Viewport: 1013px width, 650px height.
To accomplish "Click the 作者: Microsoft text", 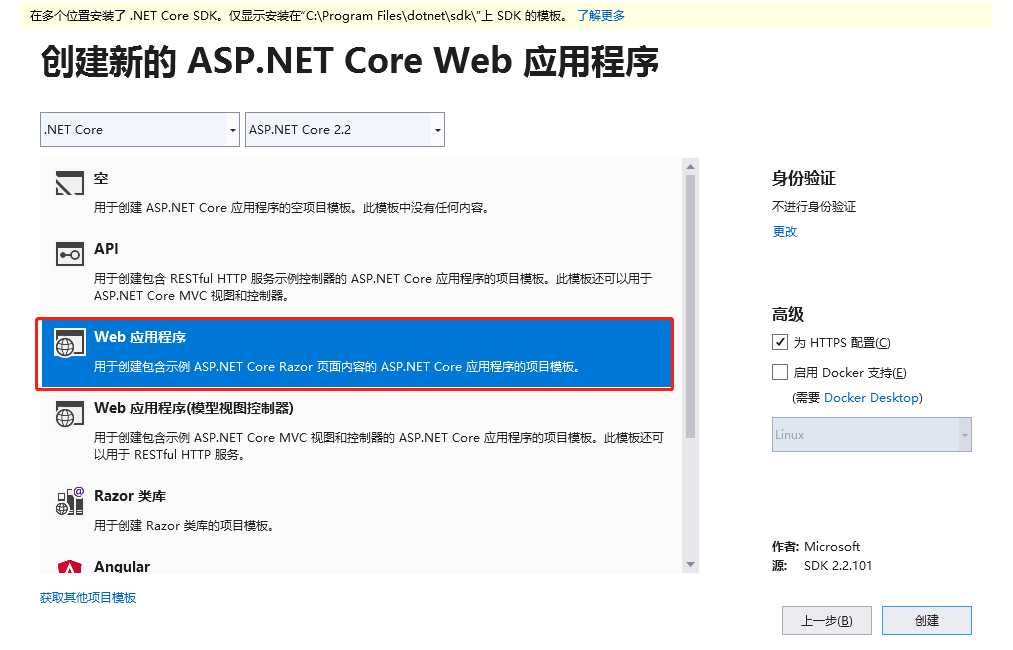I will click(815, 546).
